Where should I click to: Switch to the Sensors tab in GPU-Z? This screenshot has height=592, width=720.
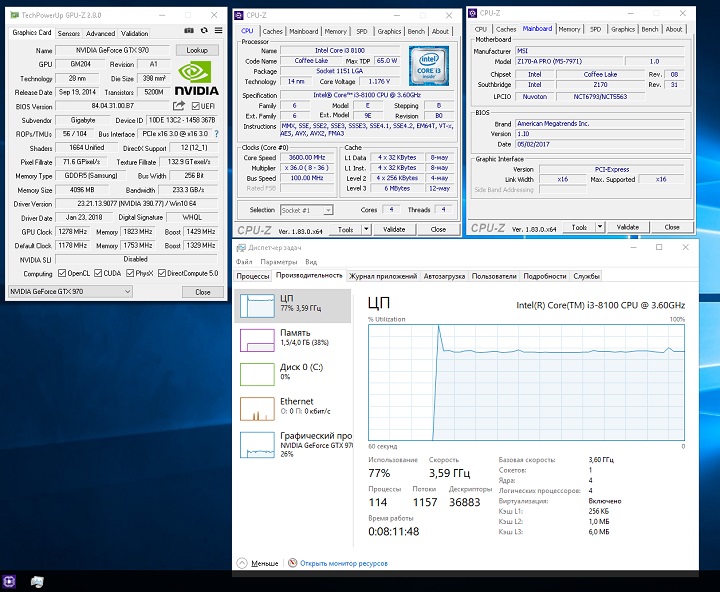click(x=69, y=34)
